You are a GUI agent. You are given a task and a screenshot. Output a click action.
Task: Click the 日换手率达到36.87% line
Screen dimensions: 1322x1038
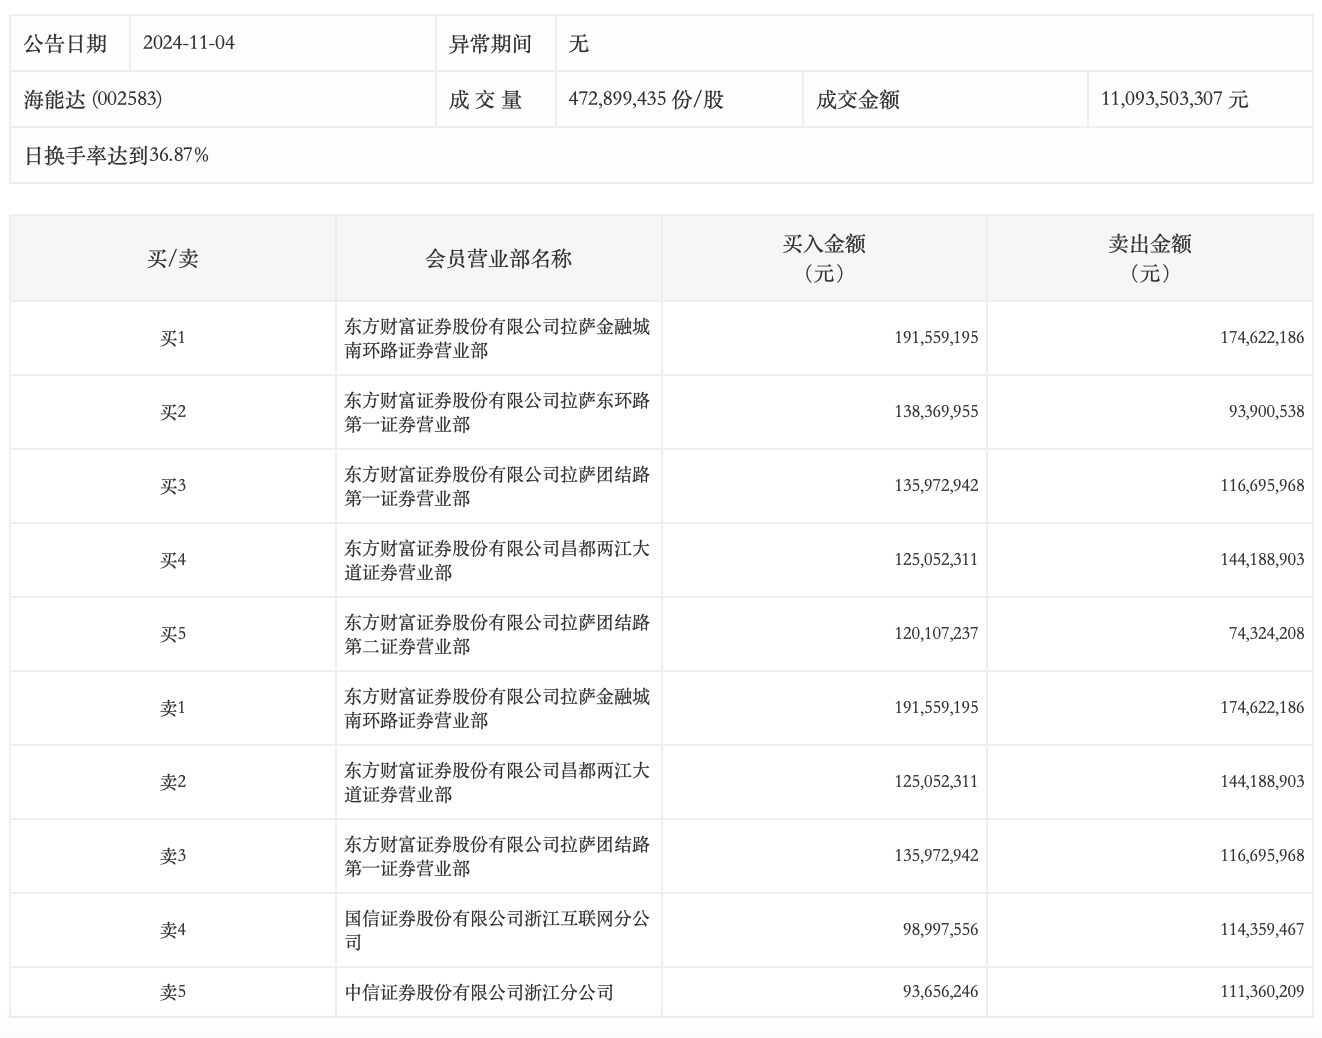[116, 155]
